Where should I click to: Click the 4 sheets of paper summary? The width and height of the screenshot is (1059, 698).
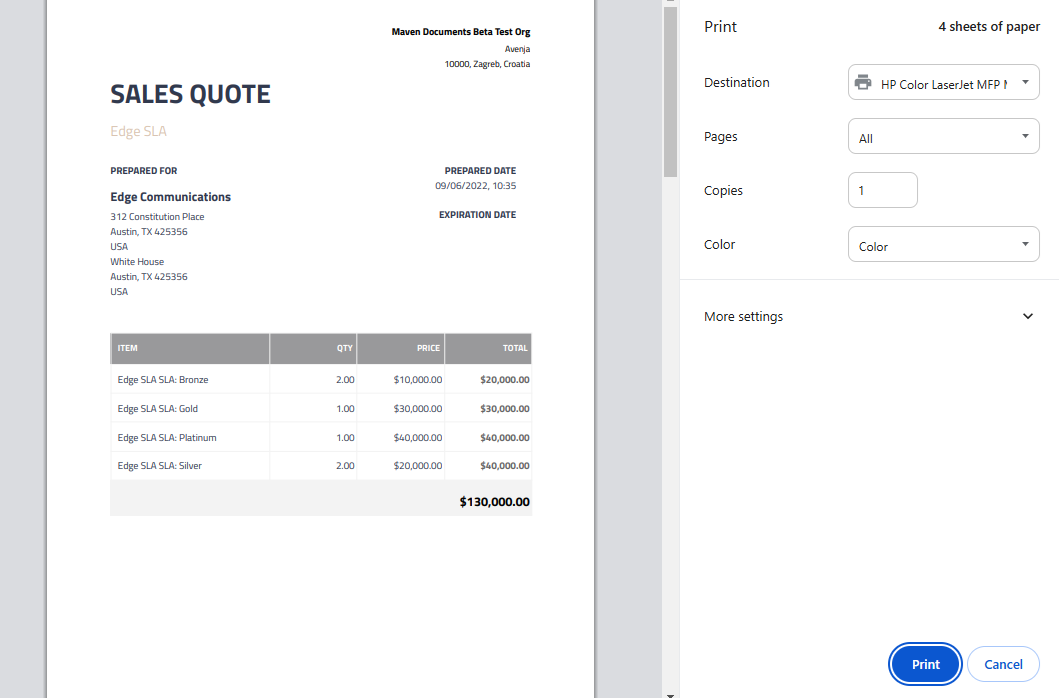click(989, 26)
